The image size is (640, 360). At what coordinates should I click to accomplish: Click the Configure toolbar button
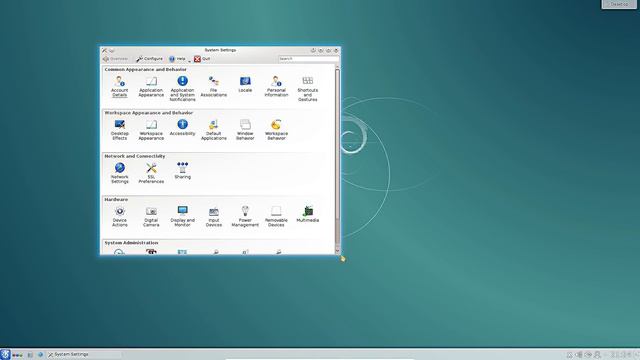[149, 59]
